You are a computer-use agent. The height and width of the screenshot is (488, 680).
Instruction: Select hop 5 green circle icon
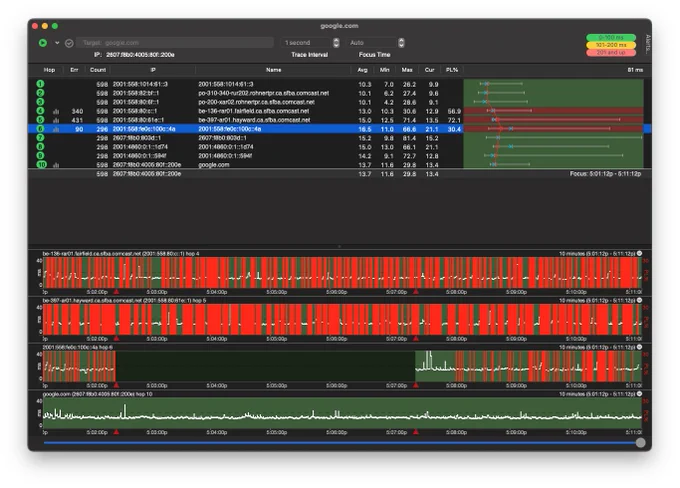click(x=40, y=120)
